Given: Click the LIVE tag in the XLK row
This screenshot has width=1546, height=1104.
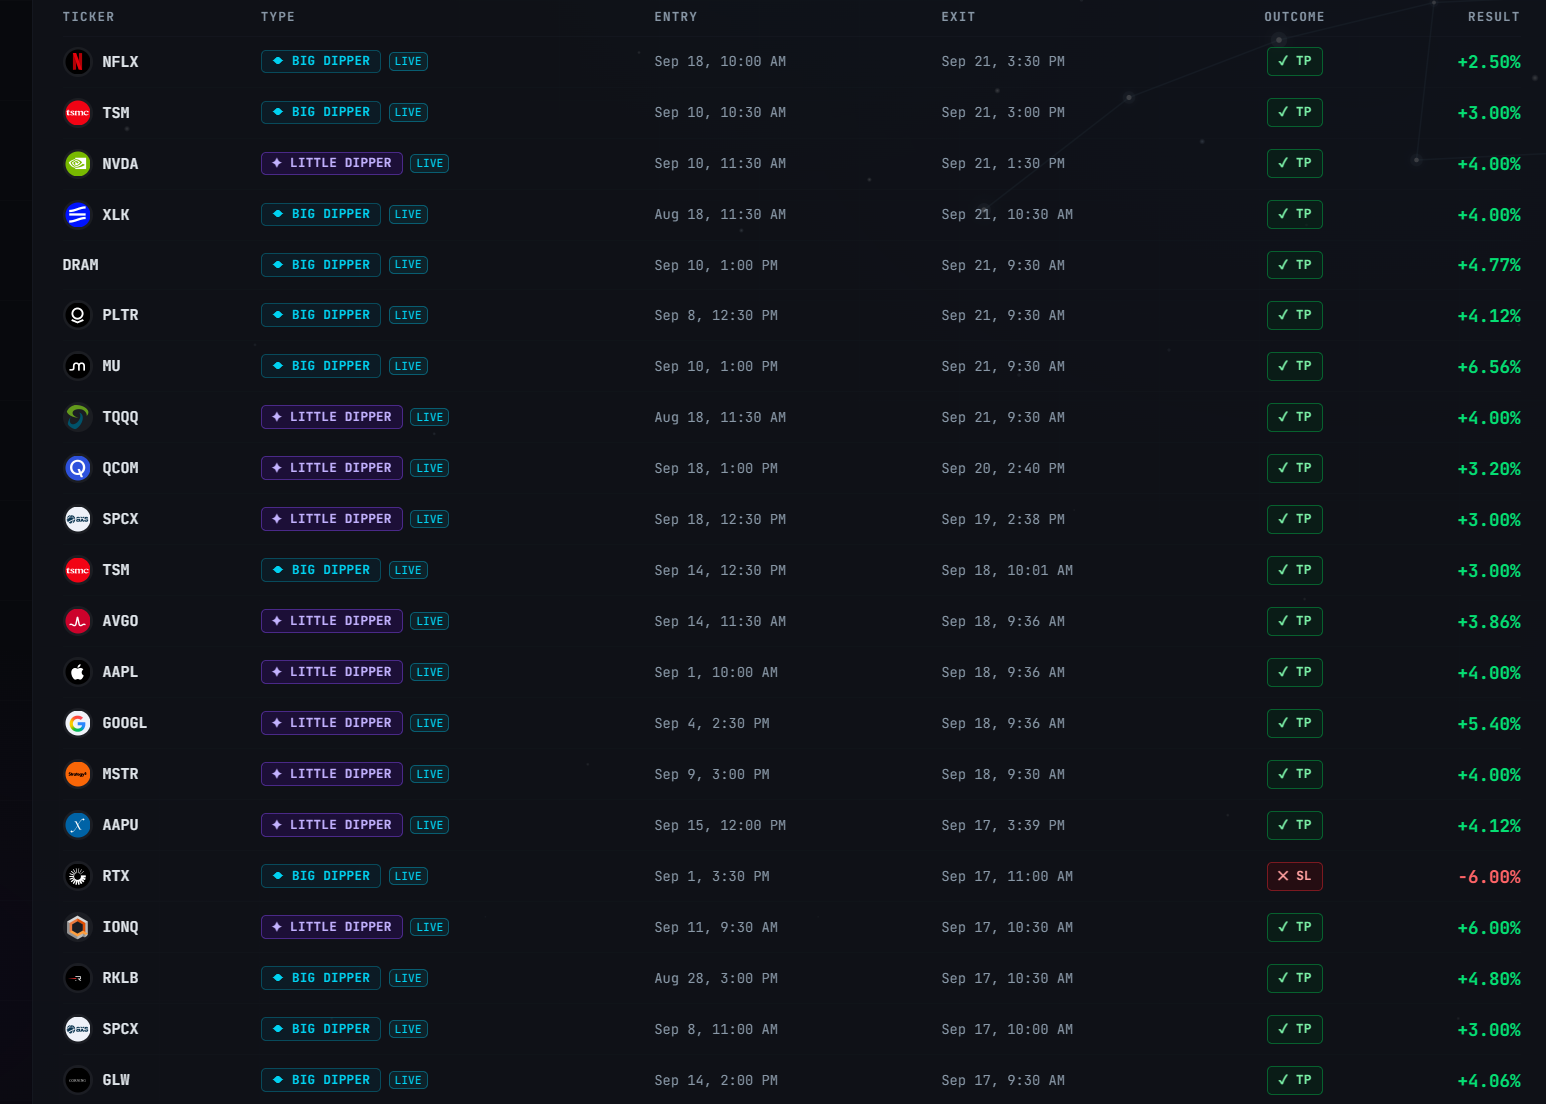Looking at the screenshot, I should (408, 214).
